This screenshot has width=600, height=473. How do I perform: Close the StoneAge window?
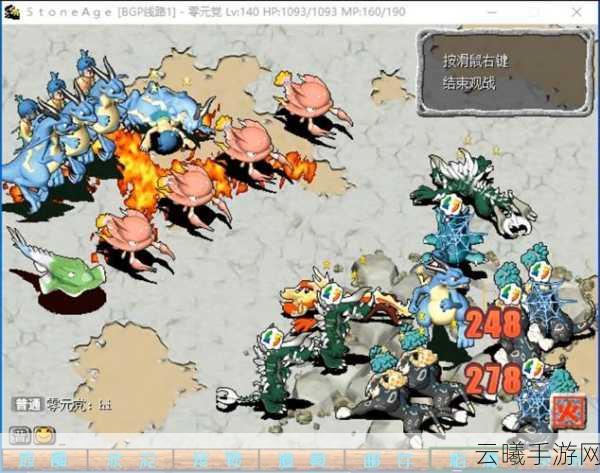click(x=577, y=12)
